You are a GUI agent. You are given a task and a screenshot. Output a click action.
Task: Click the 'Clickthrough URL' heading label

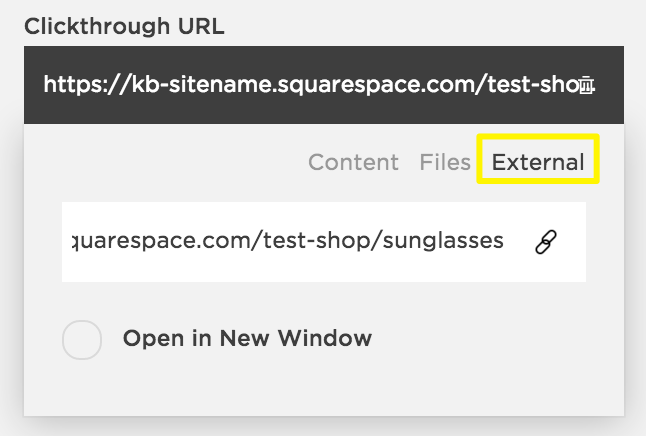coord(124,26)
